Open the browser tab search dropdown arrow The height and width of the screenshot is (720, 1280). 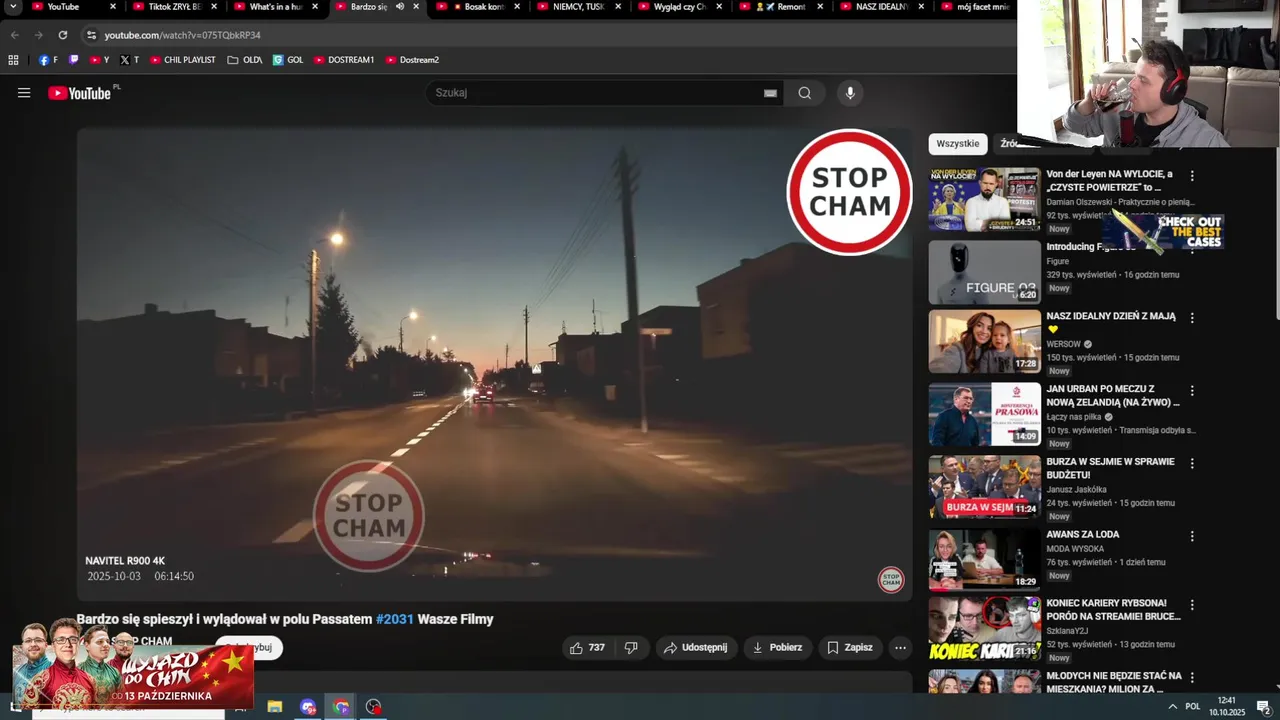13,7
